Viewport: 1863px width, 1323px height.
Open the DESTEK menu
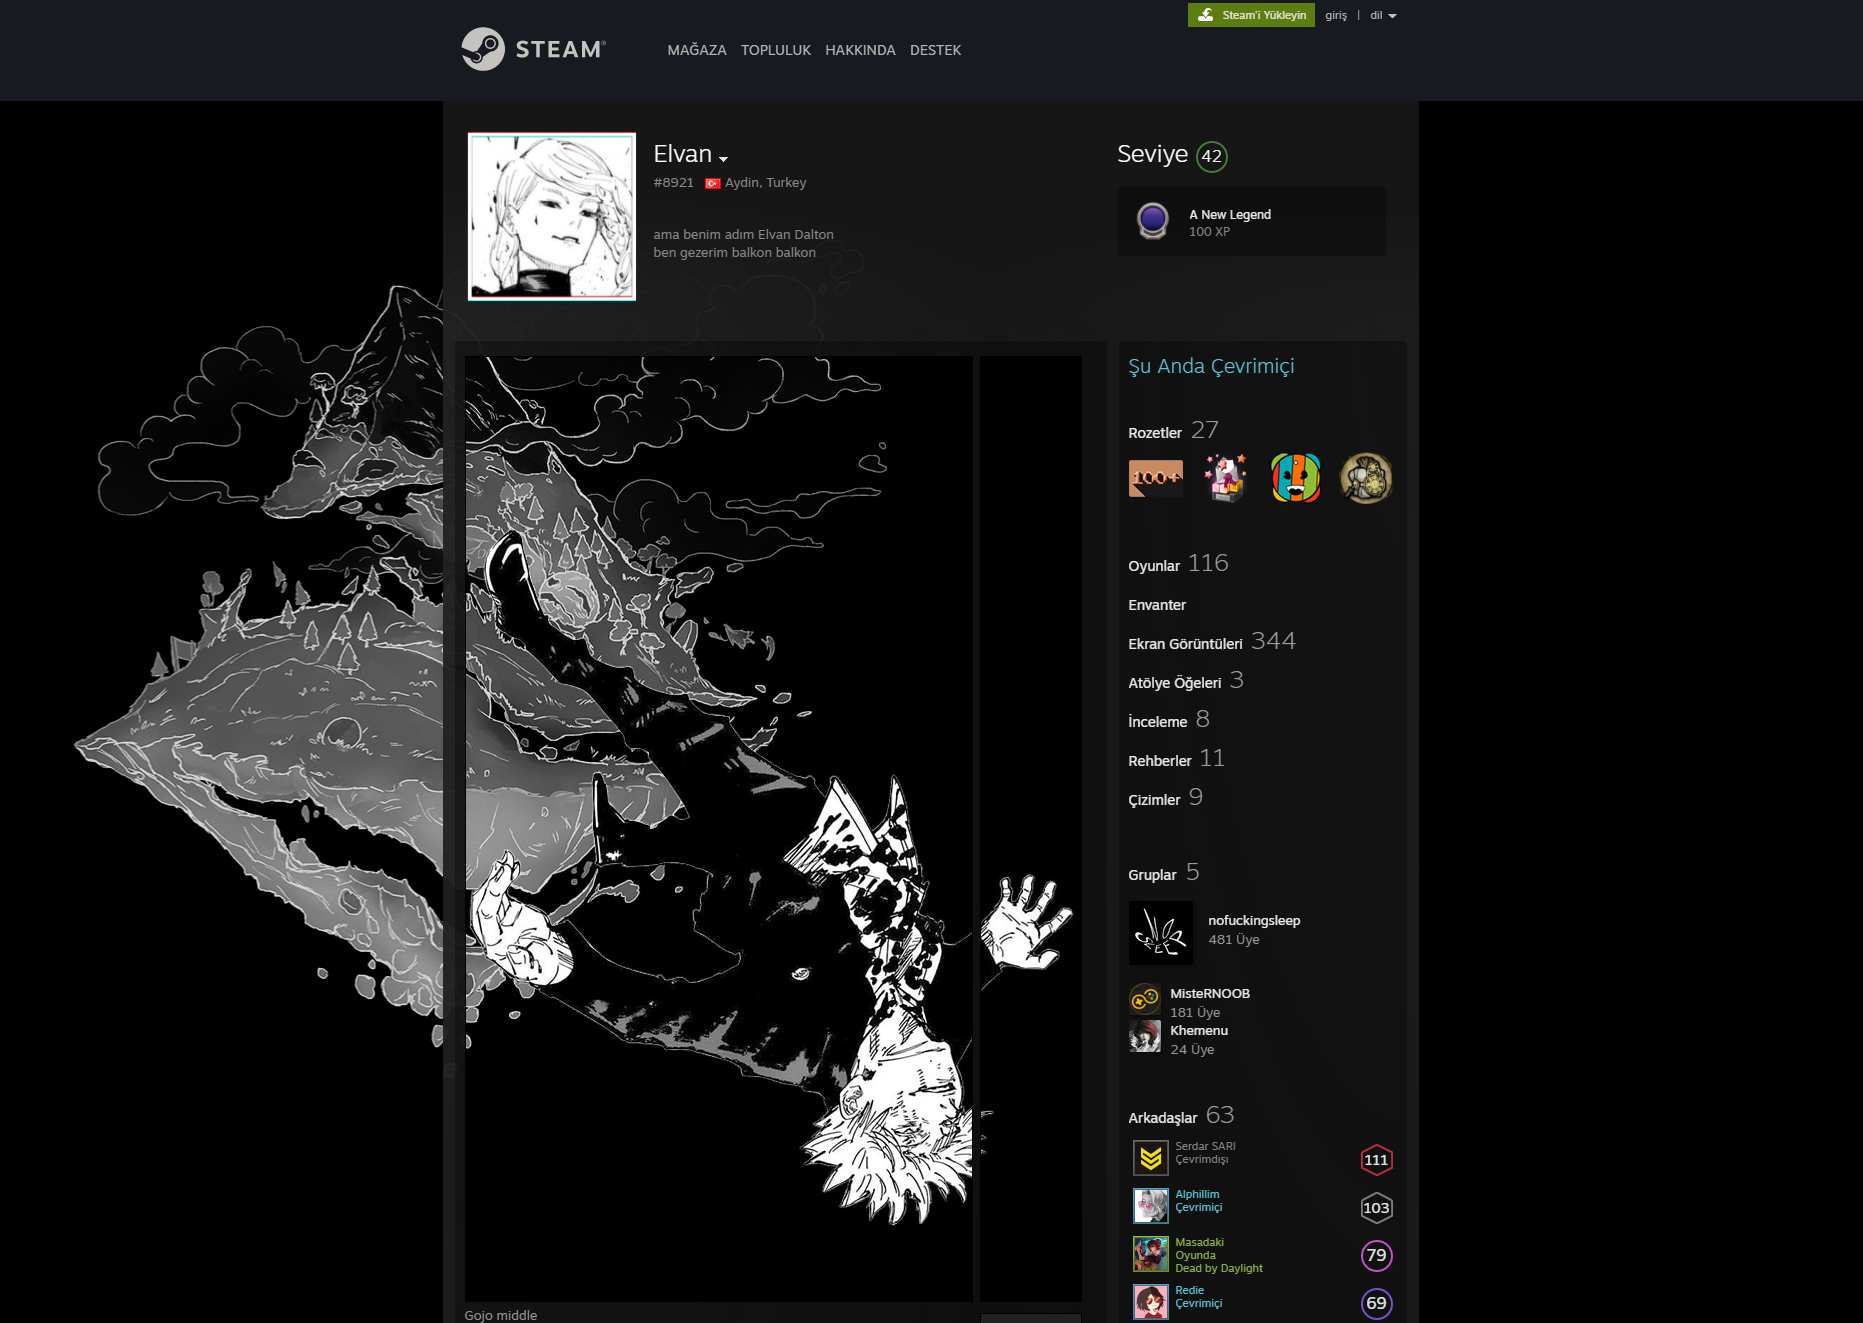coord(935,50)
